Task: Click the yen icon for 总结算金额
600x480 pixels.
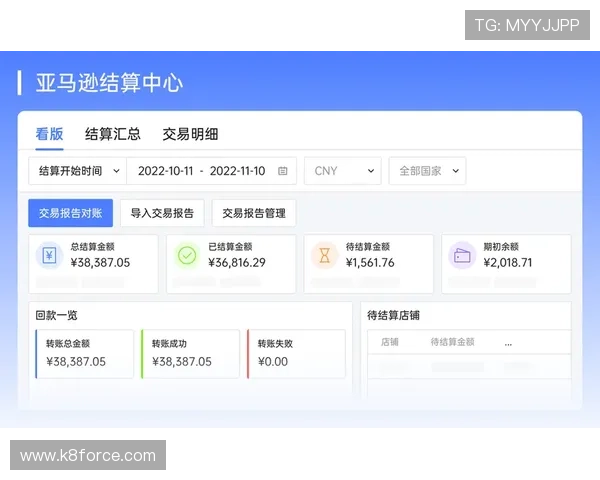Action: (x=49, y=255)
